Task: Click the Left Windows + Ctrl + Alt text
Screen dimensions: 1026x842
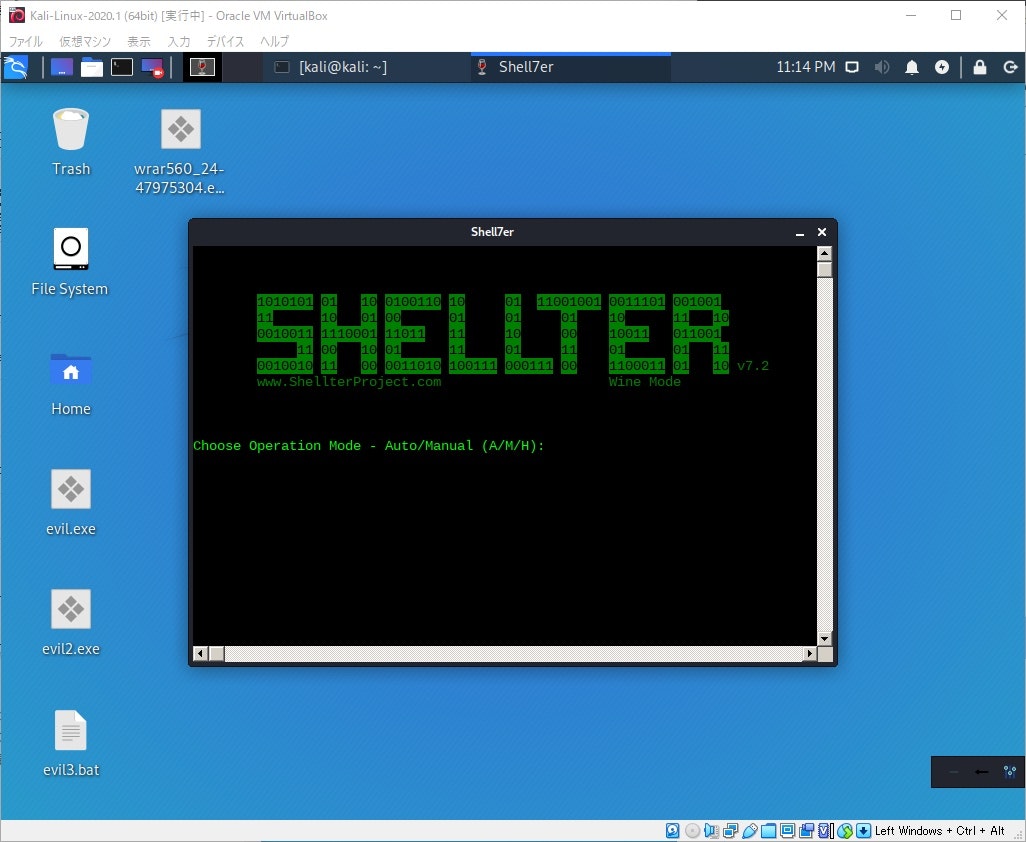Action: pos(940,831)
